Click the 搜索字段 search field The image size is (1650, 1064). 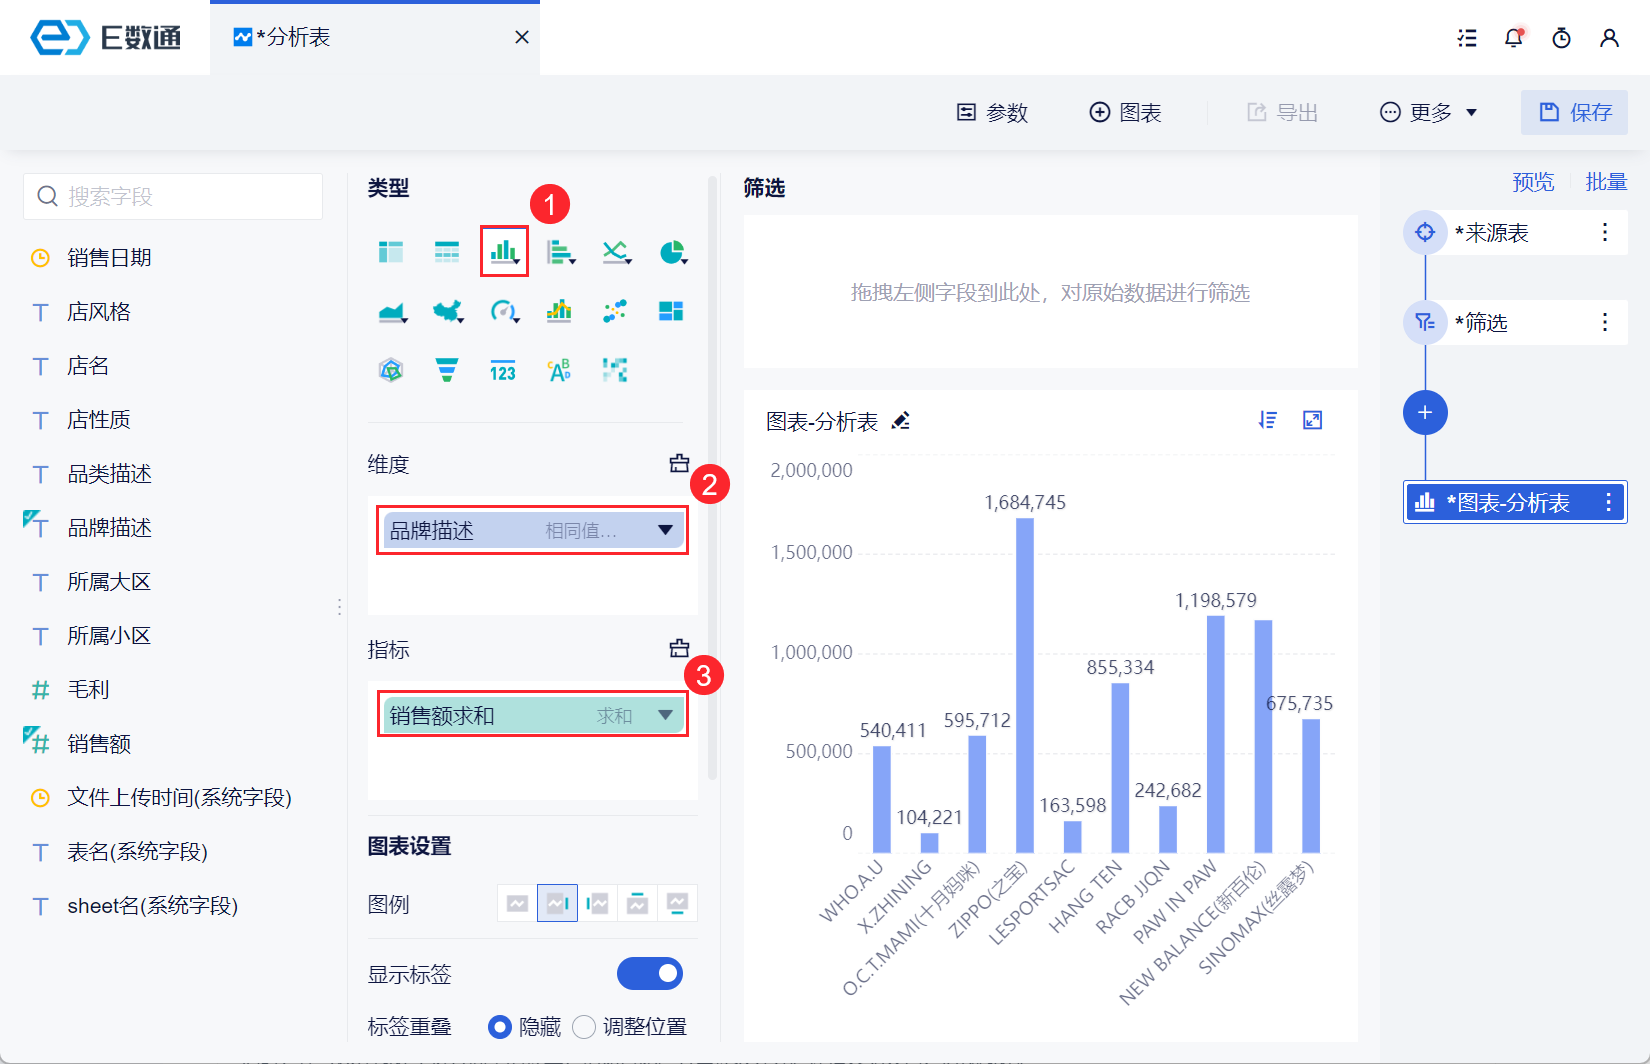coord(173,196)
